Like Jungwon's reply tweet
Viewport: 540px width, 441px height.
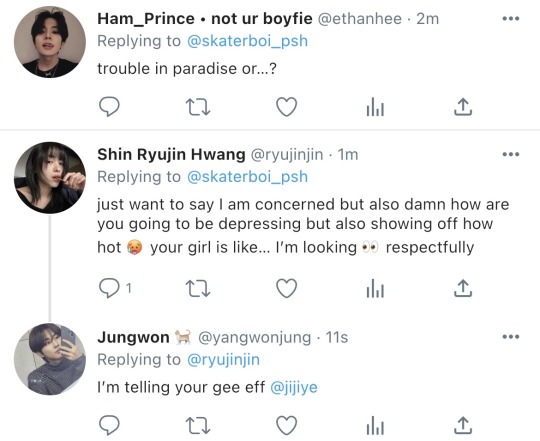(287, 425)
